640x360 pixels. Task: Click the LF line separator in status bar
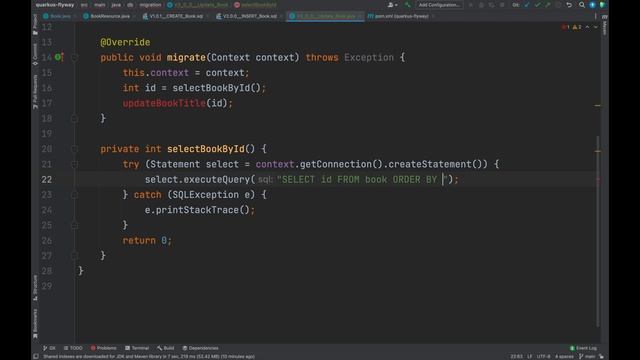pyautogui.click(x=529, y=356)
